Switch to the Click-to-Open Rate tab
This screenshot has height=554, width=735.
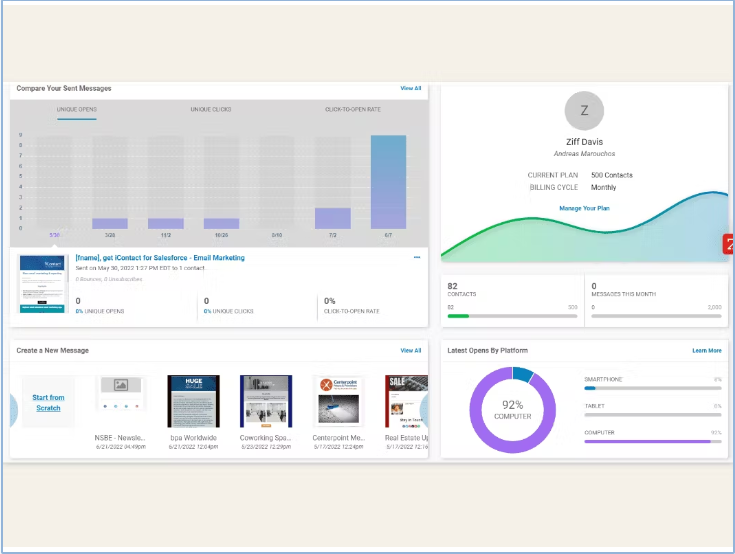(353, 109)
